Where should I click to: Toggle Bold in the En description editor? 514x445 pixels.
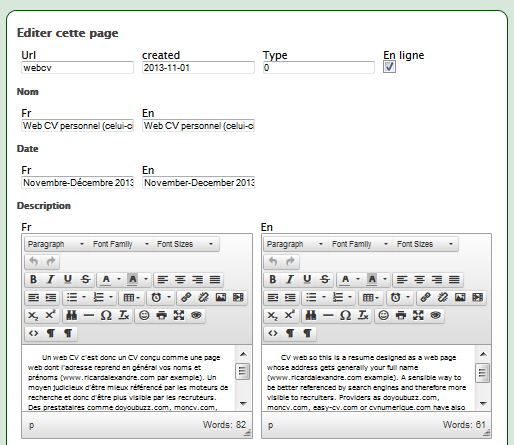[x=273, y=279]
